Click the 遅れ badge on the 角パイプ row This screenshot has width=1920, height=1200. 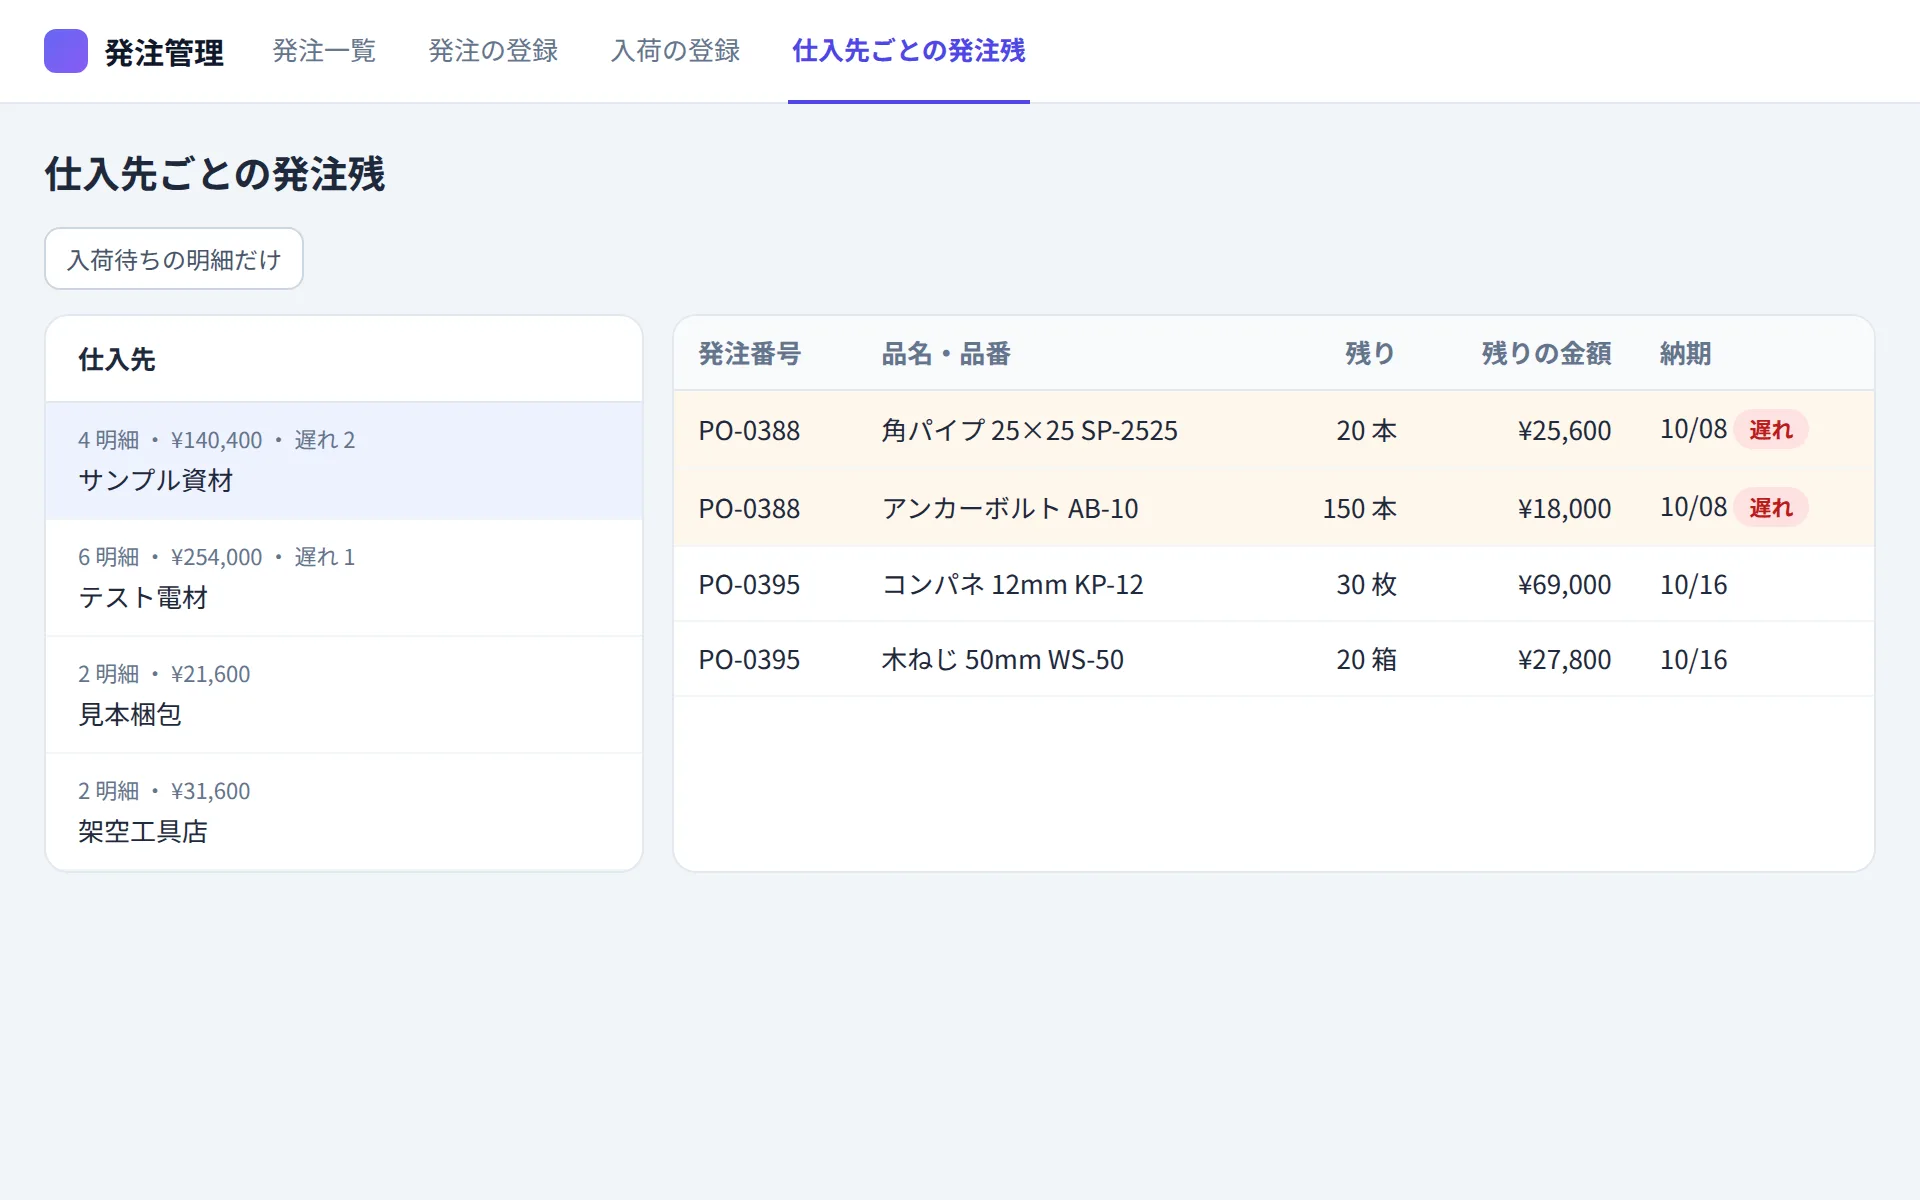[1771, 430]
